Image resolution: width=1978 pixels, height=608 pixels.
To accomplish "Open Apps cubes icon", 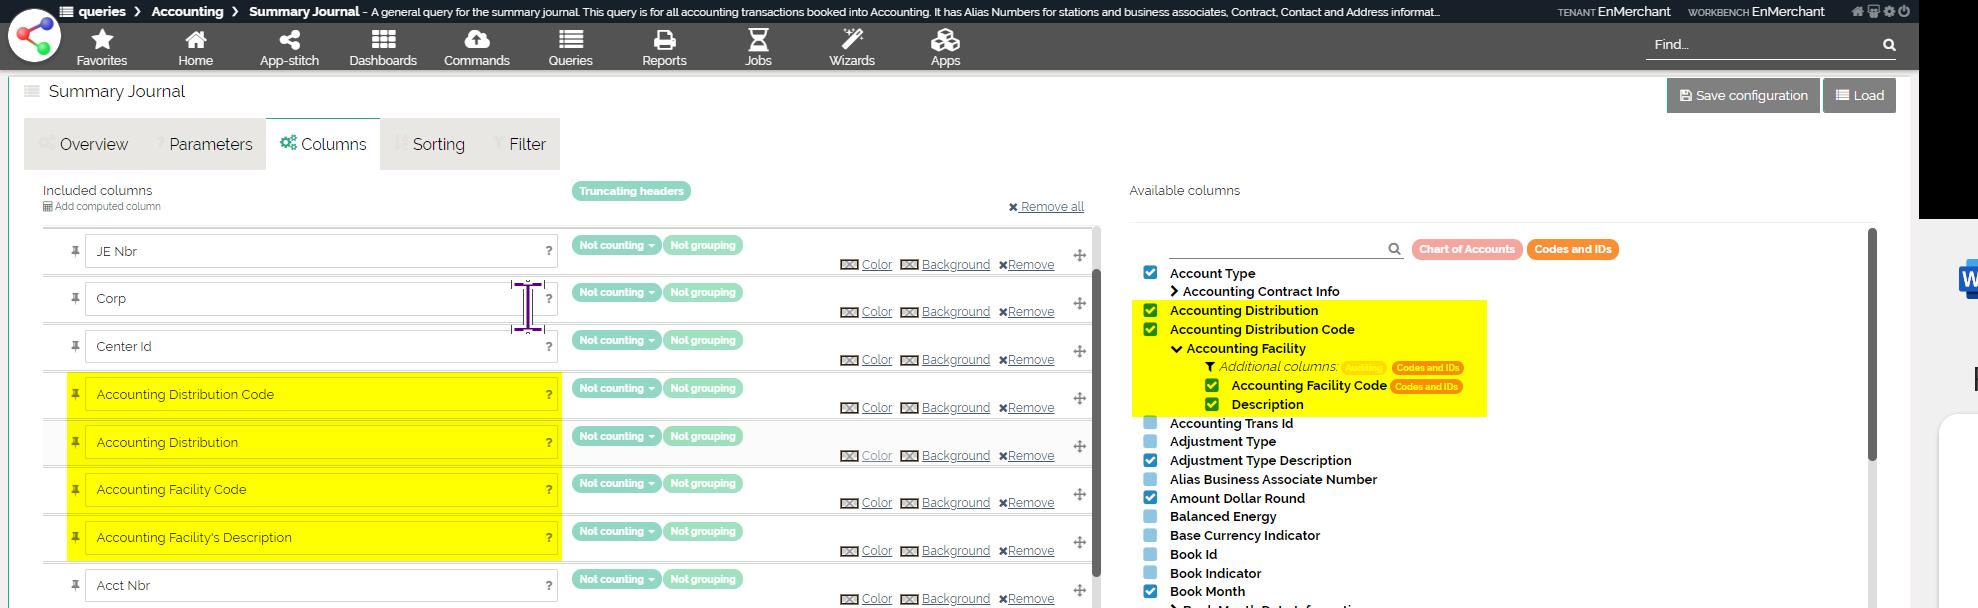I will (x=945, y=40).
